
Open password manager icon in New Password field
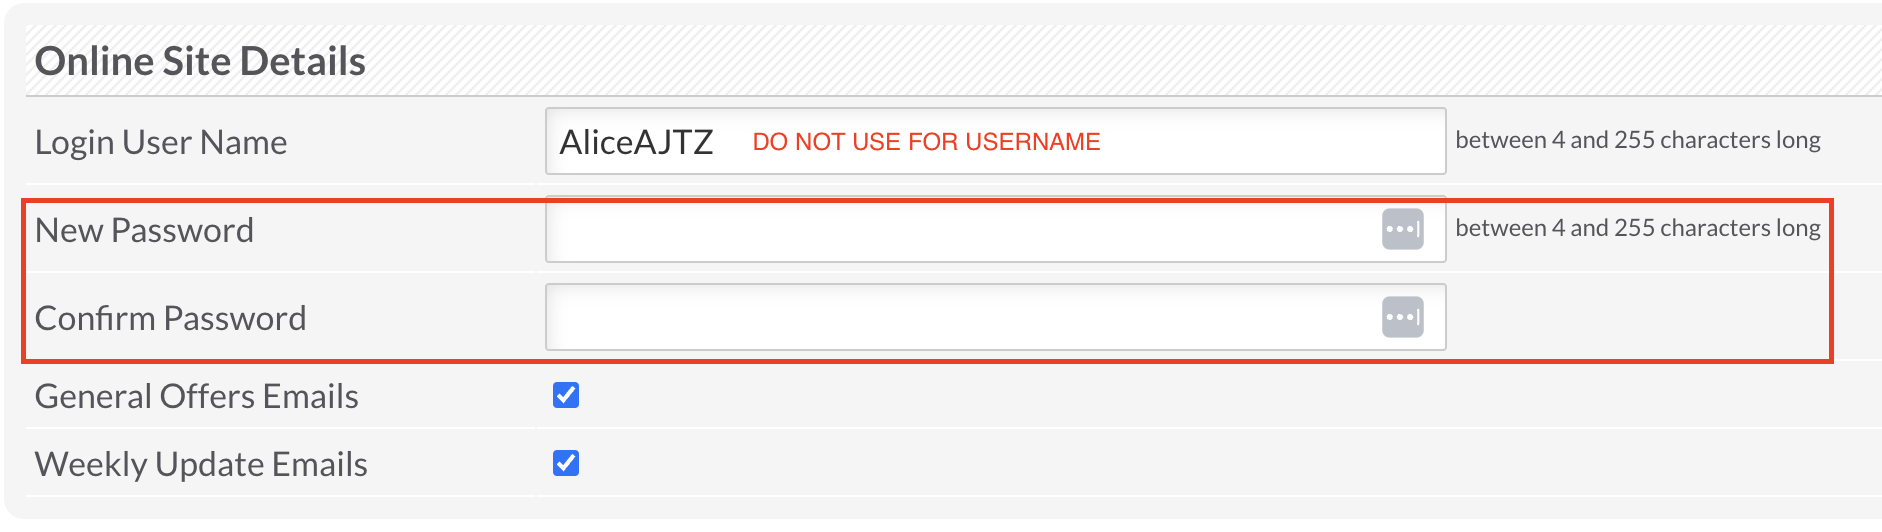tap(1402, 229)
